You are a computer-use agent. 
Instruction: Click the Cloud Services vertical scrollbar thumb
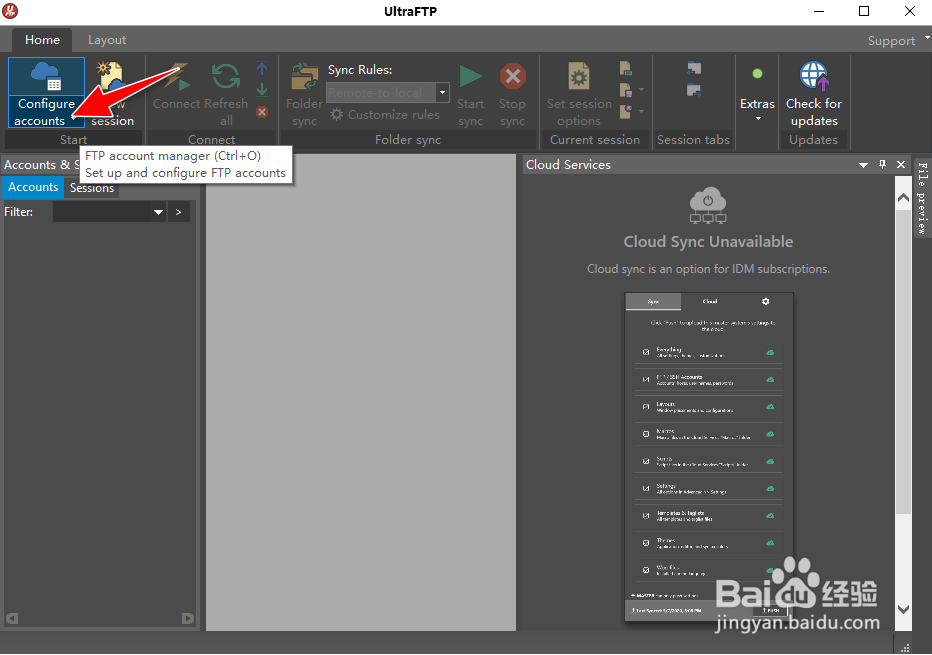903,361
